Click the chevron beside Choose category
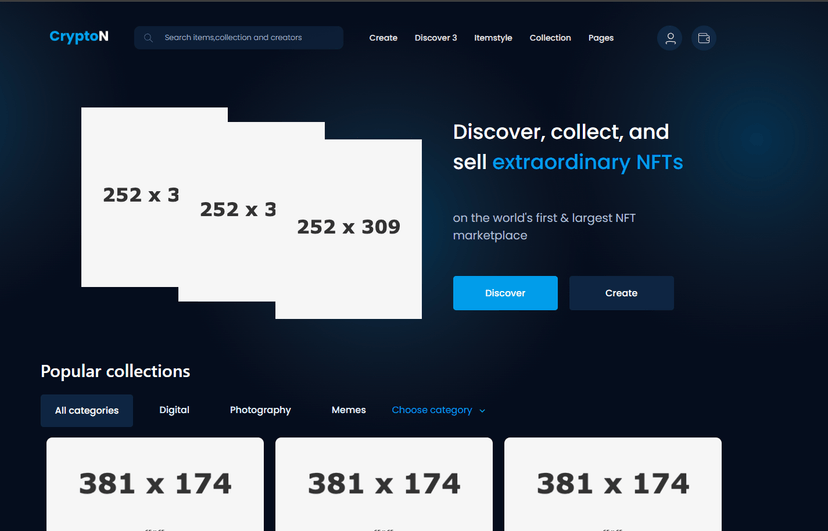The image size is (828, 531). click(x=482, y=411)
